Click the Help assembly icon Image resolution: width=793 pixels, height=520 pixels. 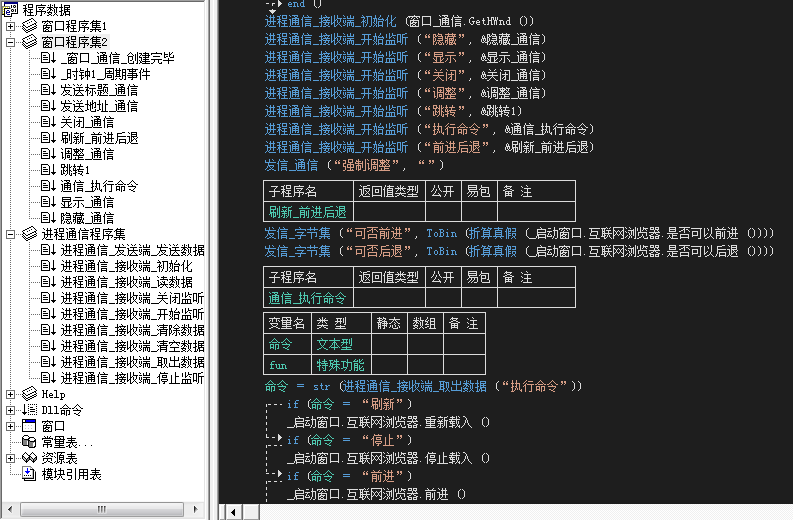tap(29, 394)
